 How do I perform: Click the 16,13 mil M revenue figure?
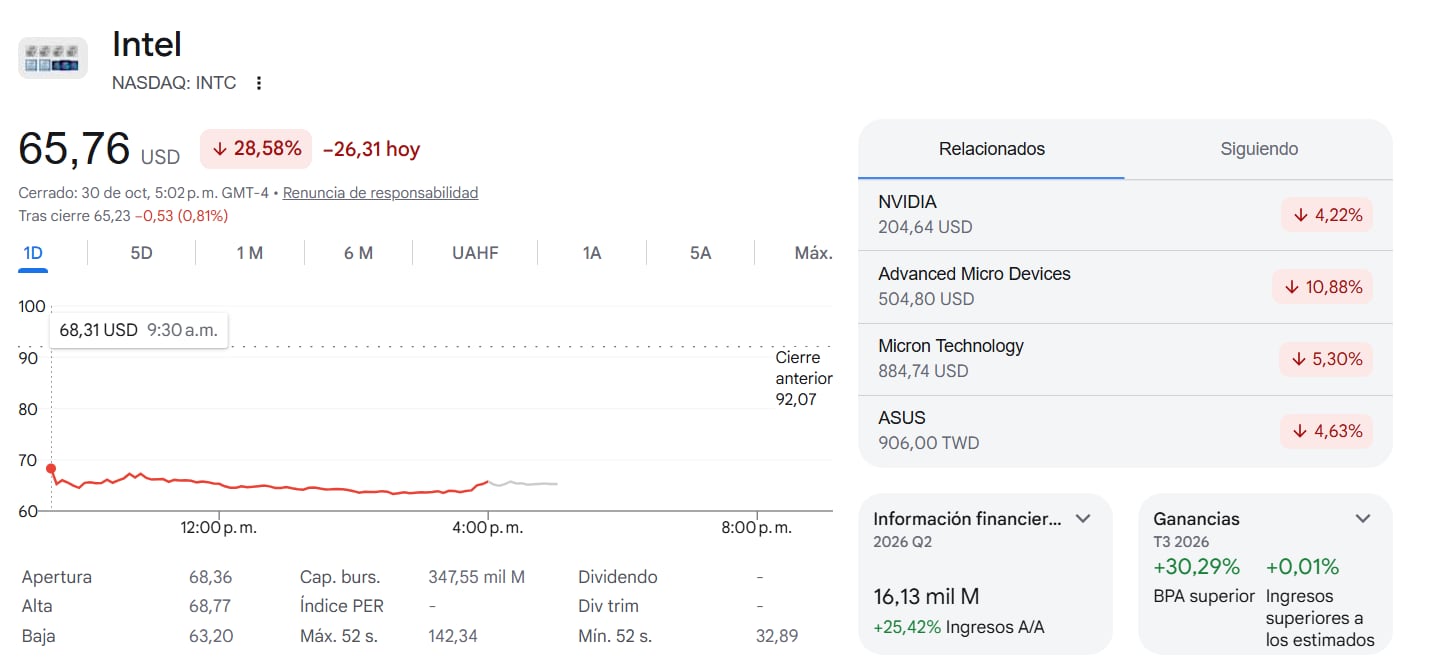(x=926, y=597)
